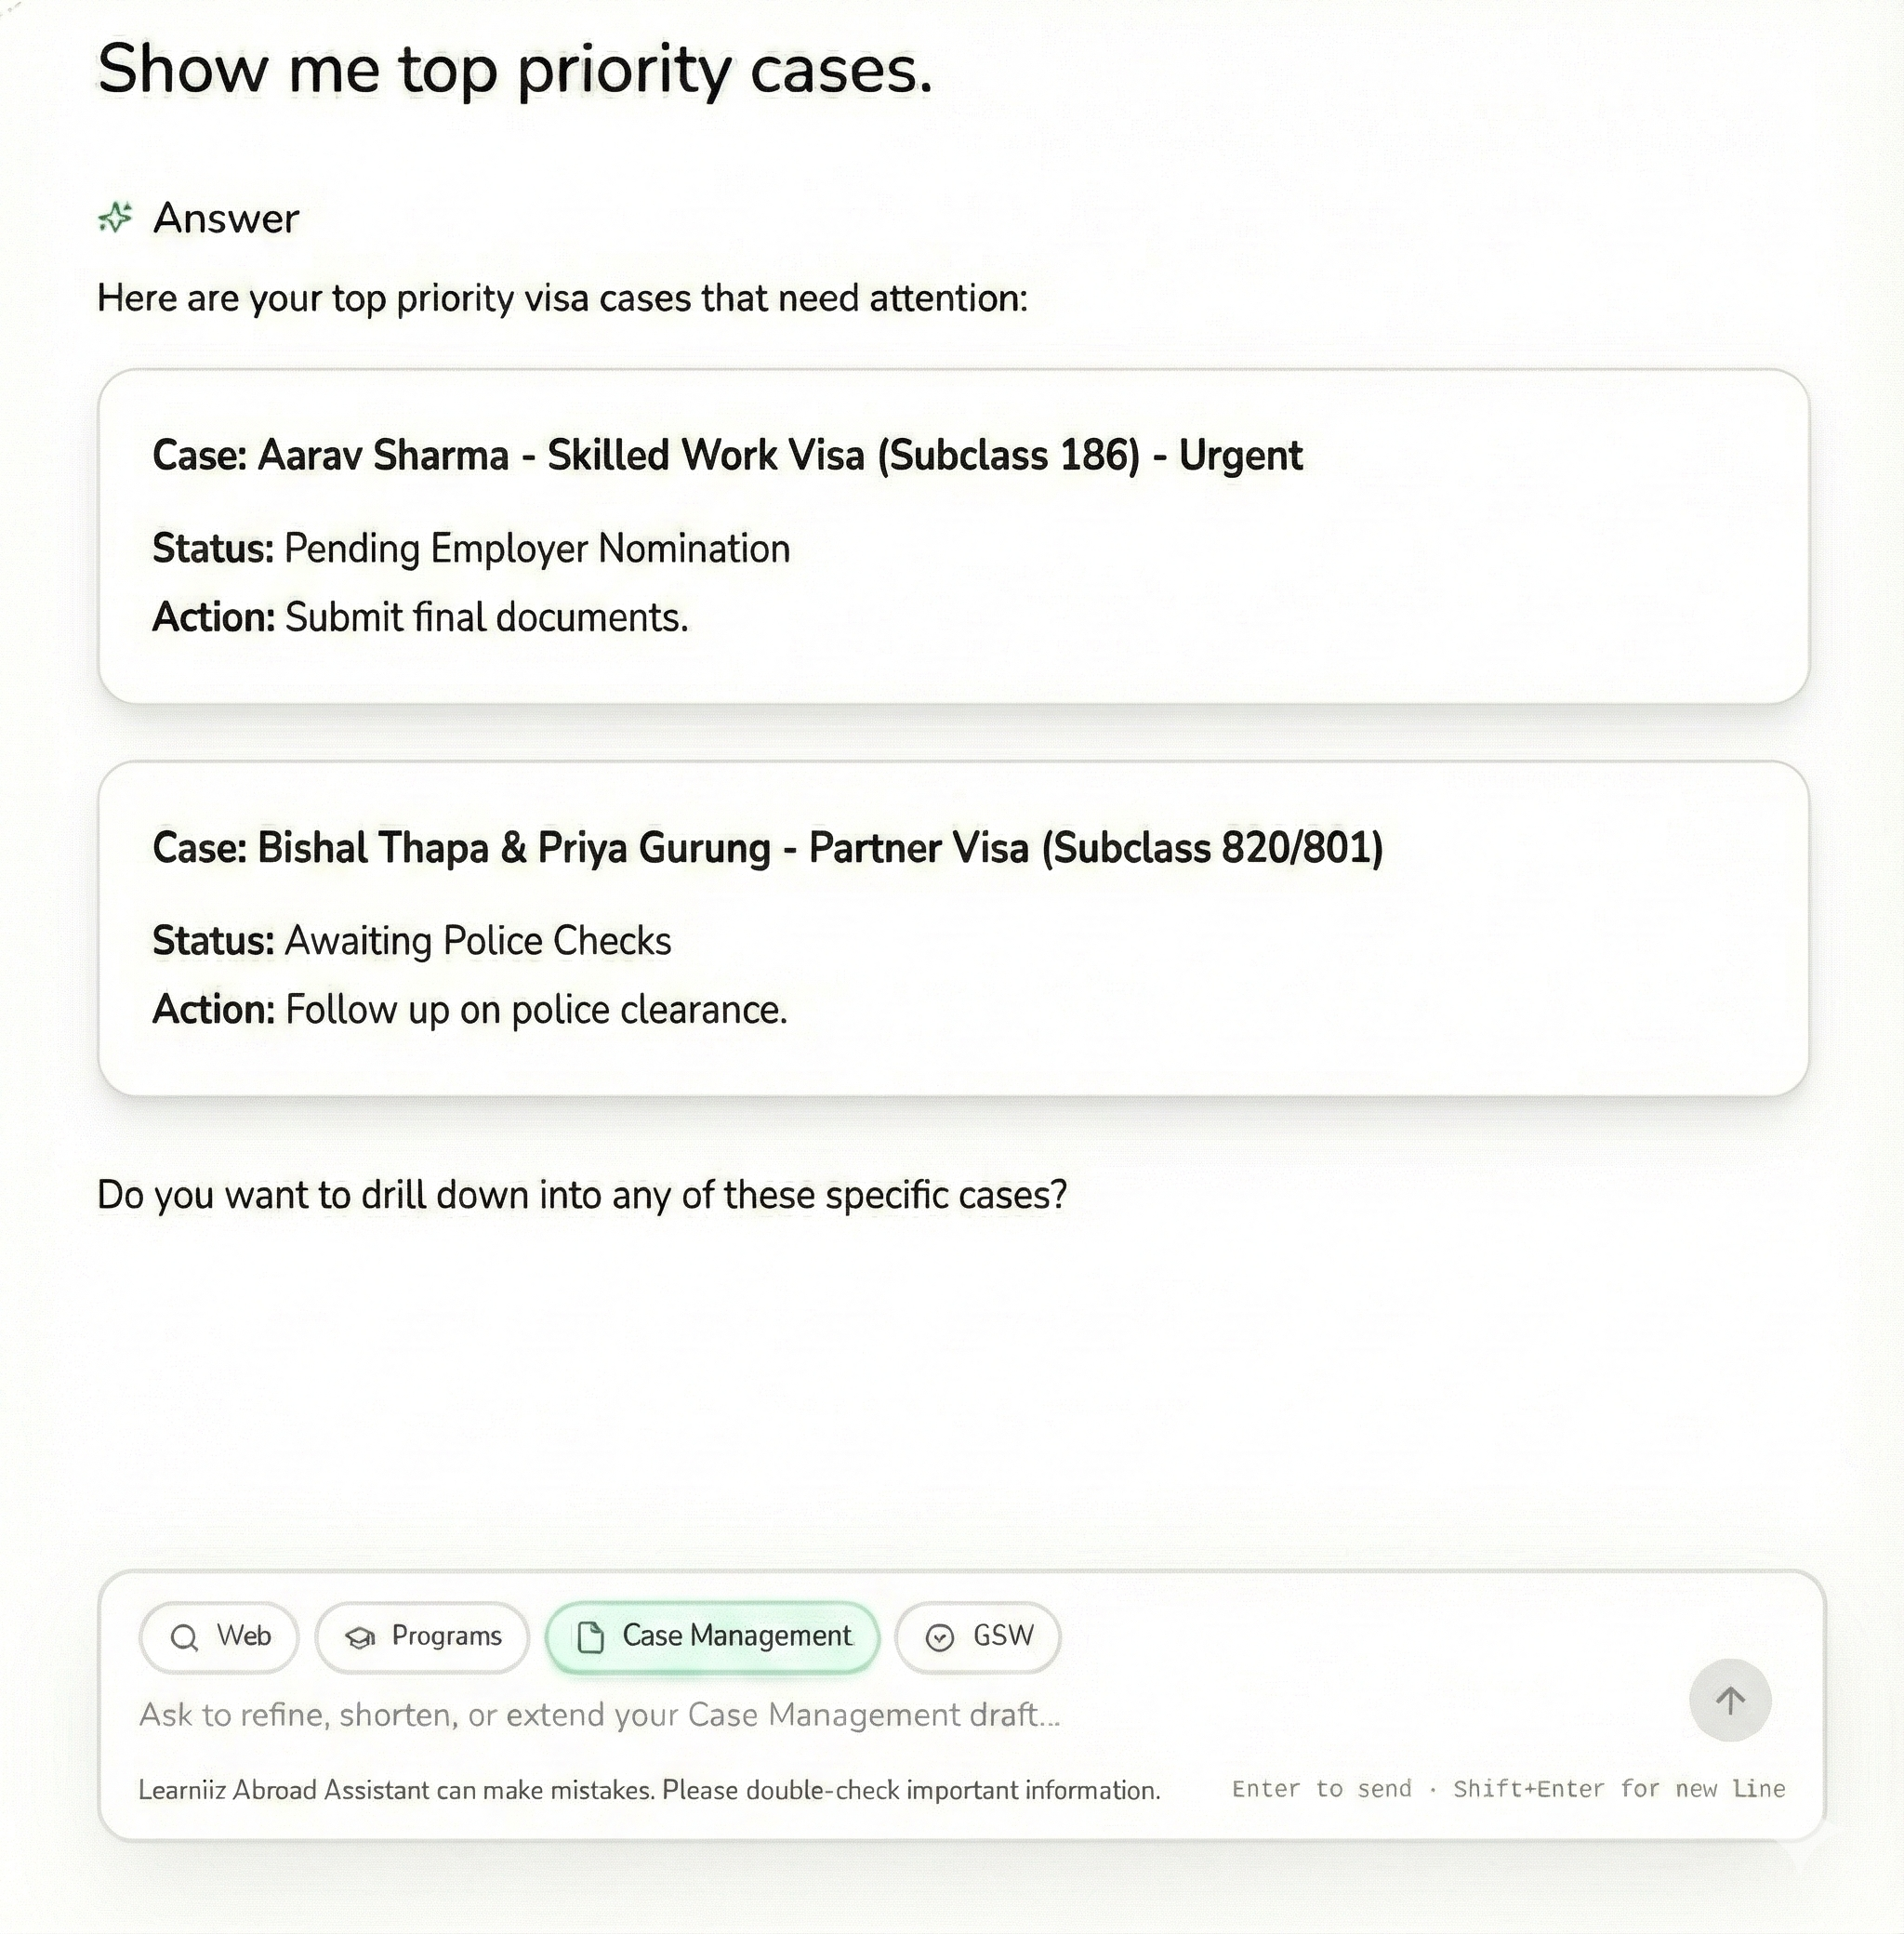Click the drill down follow-up question text

click(582, 1195)
